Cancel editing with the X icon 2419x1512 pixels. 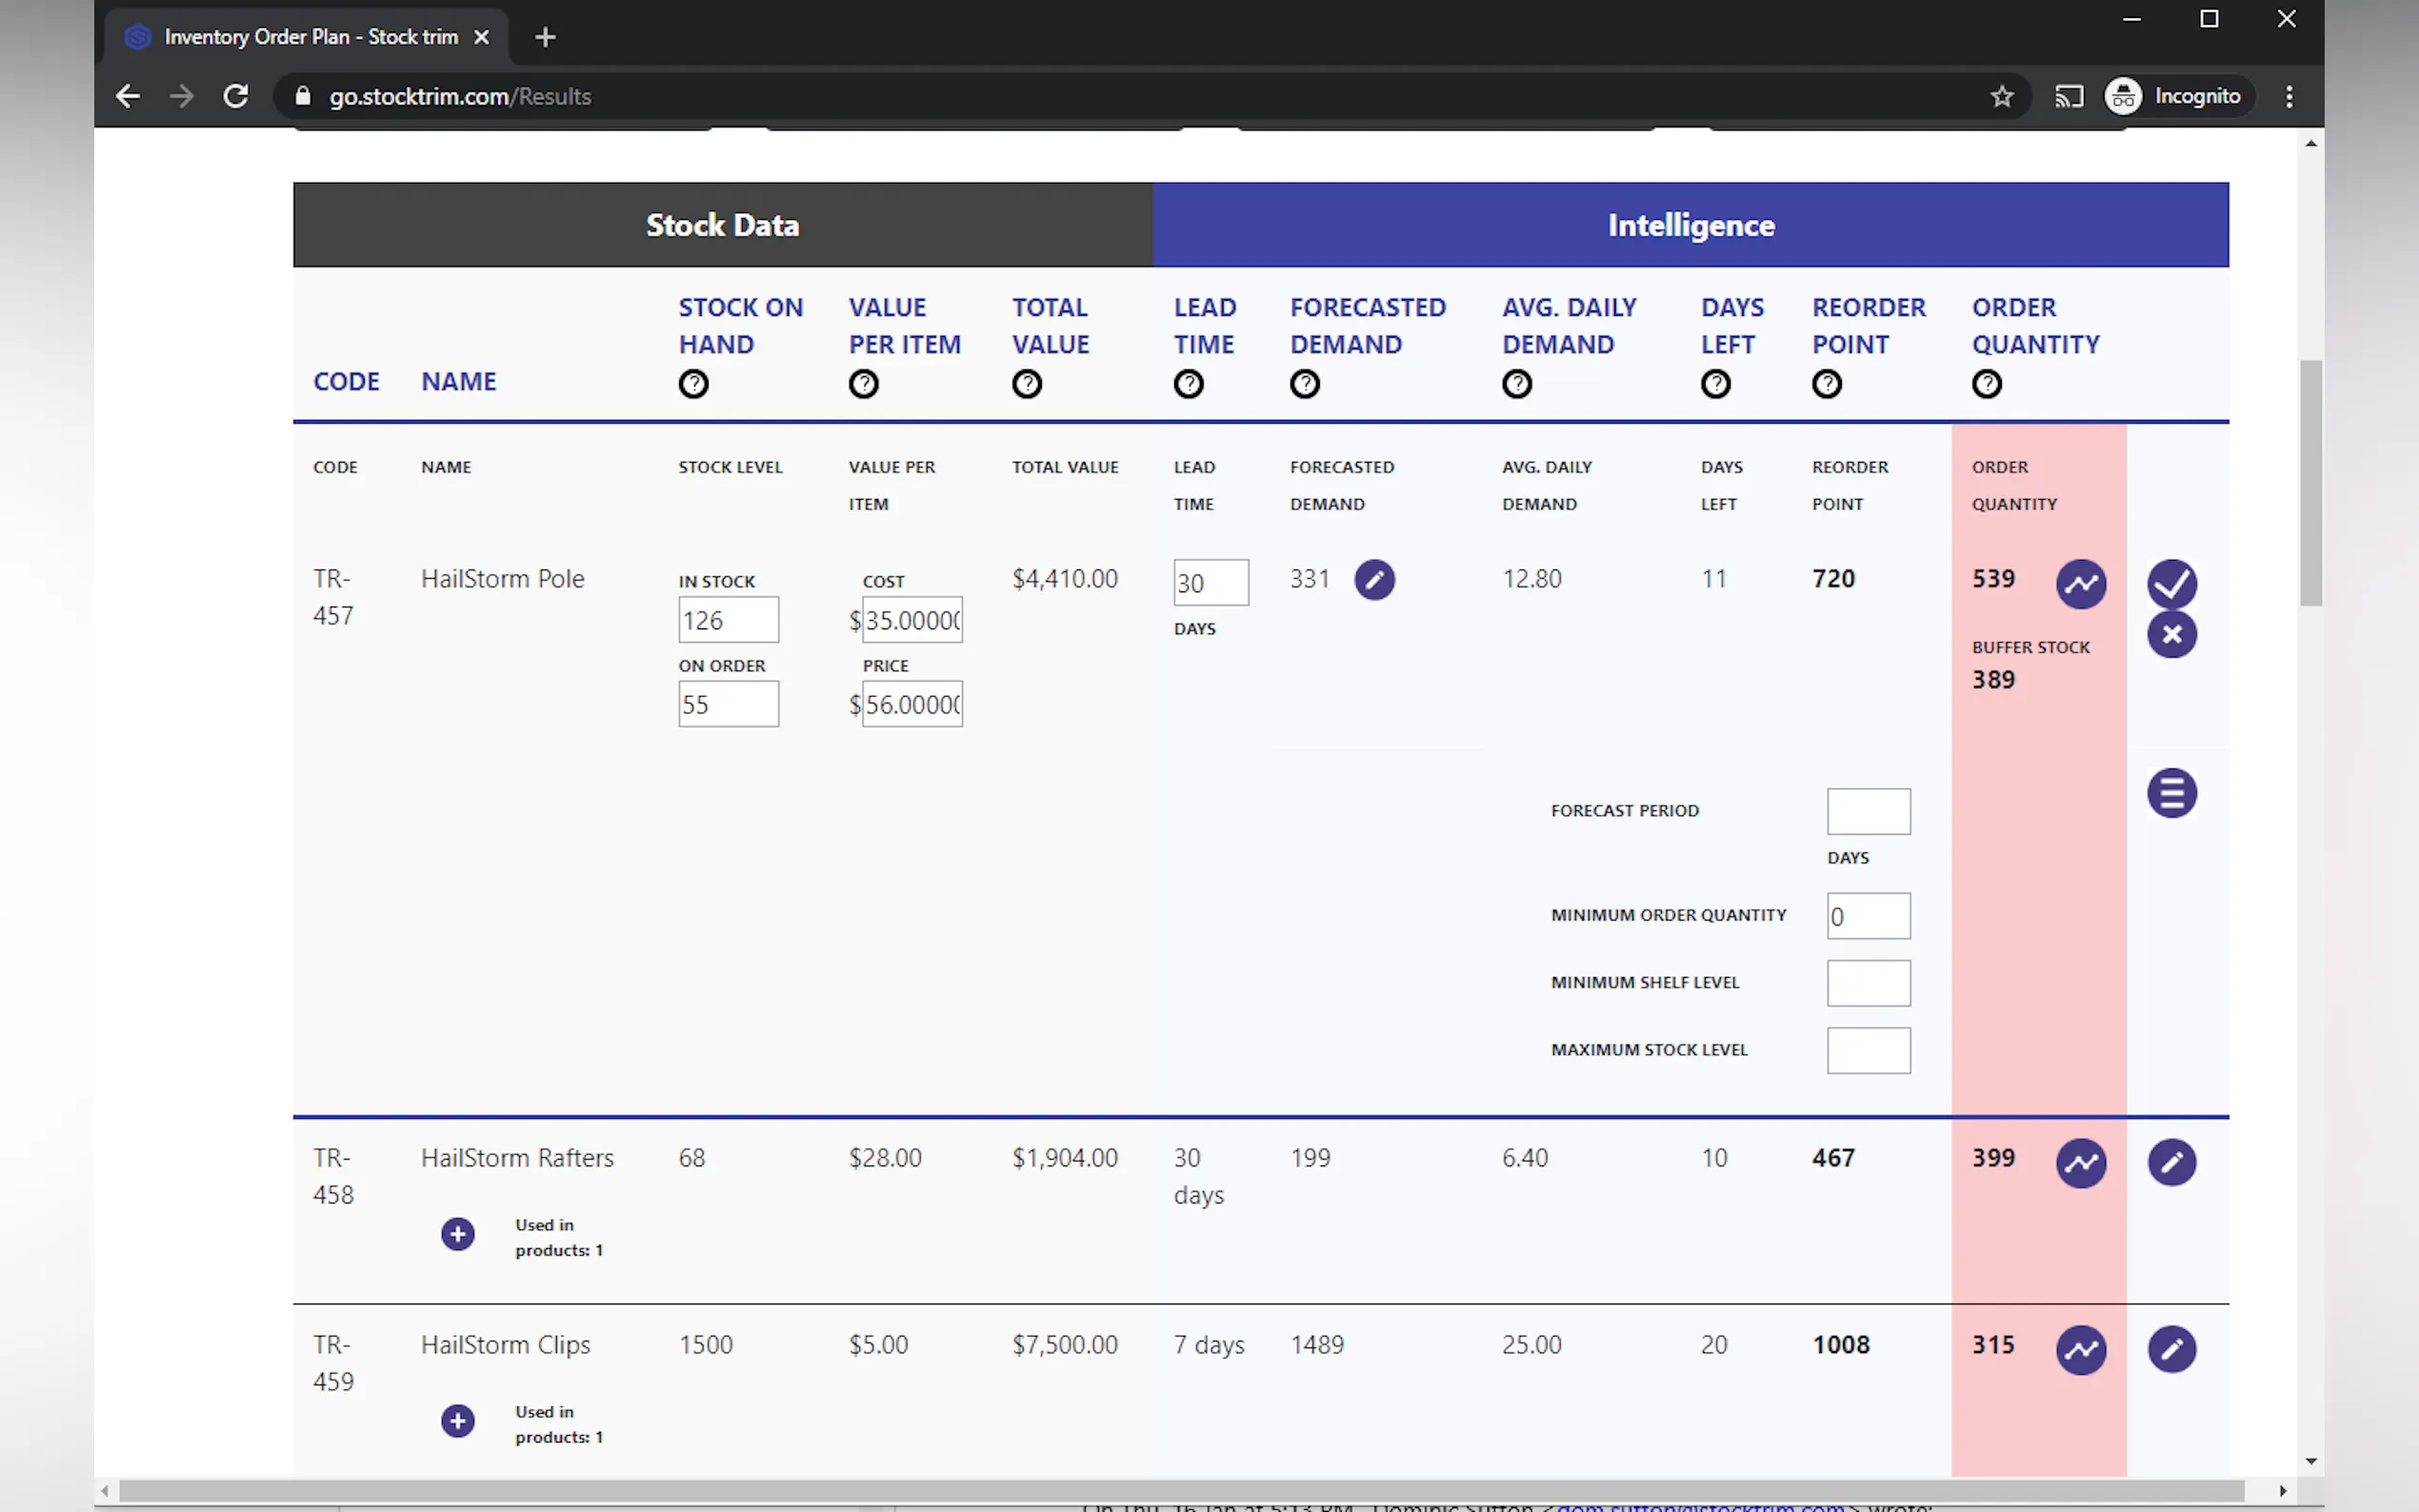2171,634
